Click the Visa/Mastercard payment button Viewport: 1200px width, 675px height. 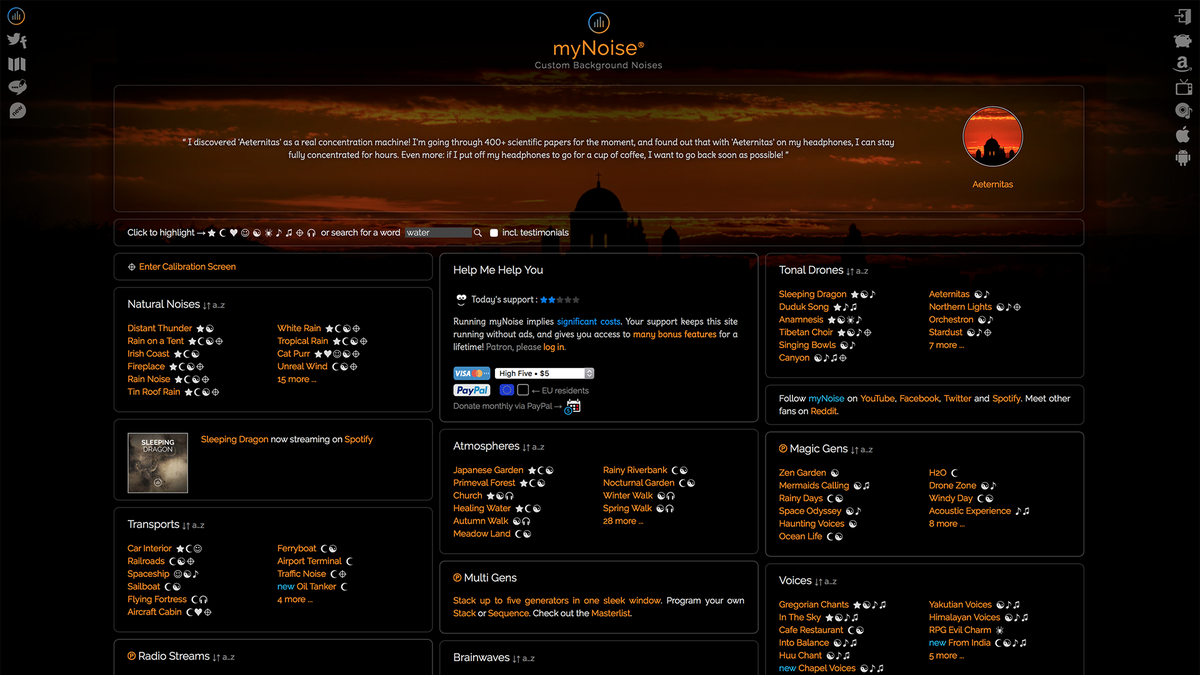(x=472, y=373)
